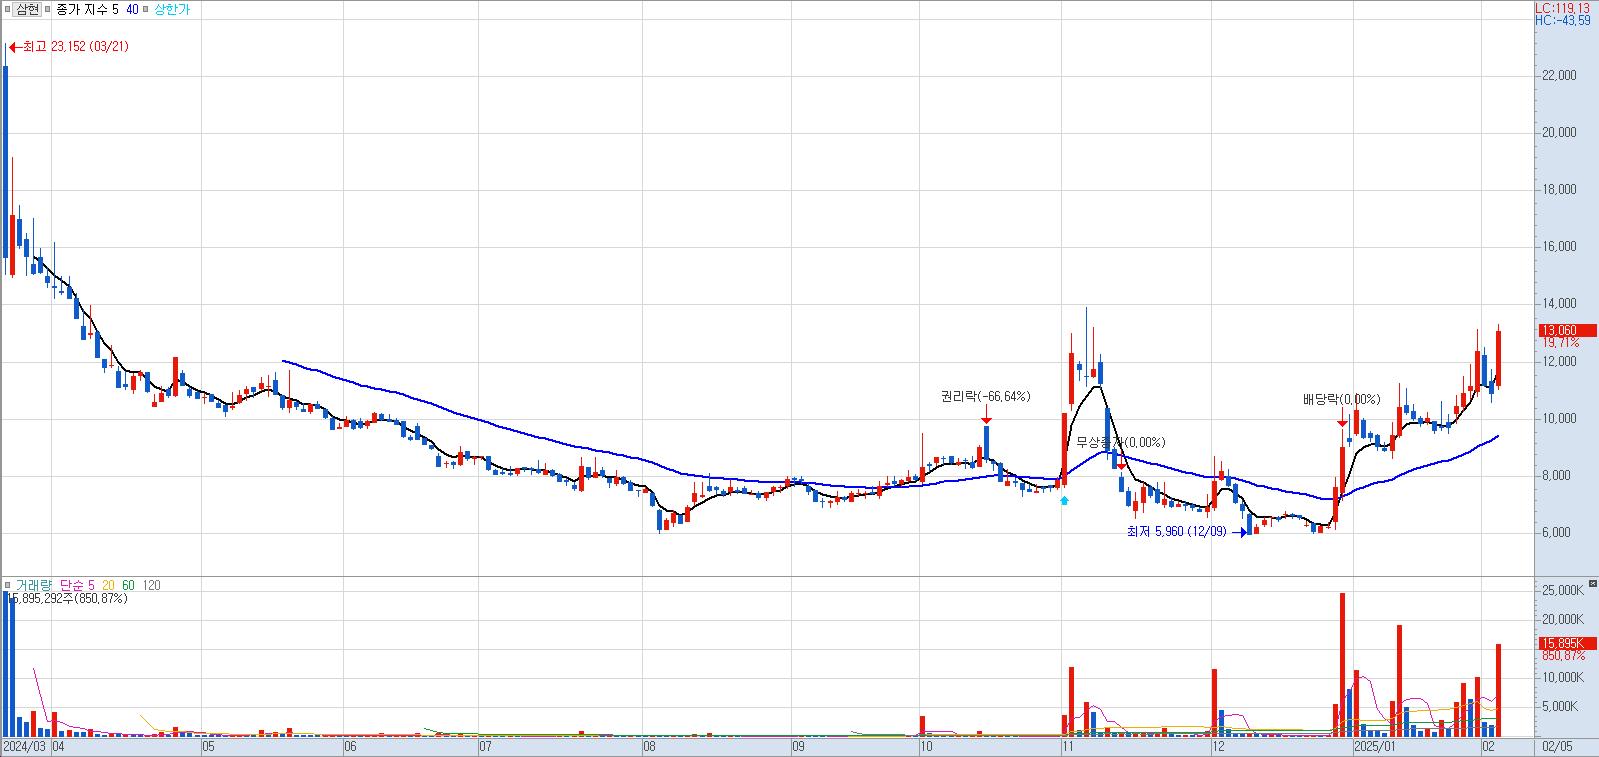Click the small square marker before 삼현
The width and height of the screenshot is (1599, 757).
[9, 9]
